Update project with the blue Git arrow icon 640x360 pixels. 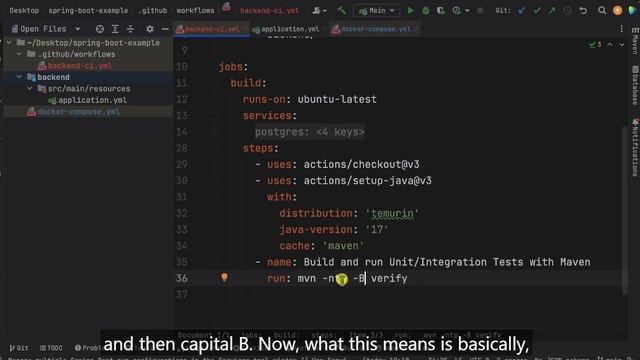[x=521, y=11]
